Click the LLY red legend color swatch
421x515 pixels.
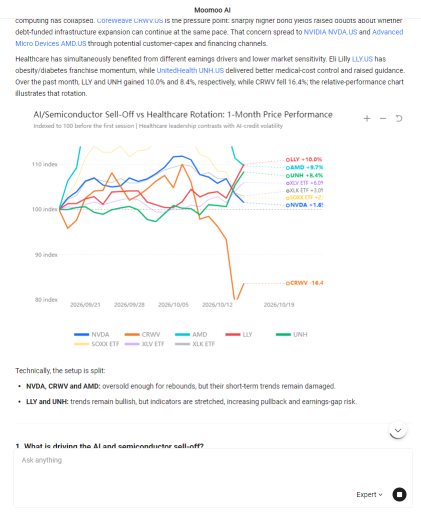click(233, 334)
